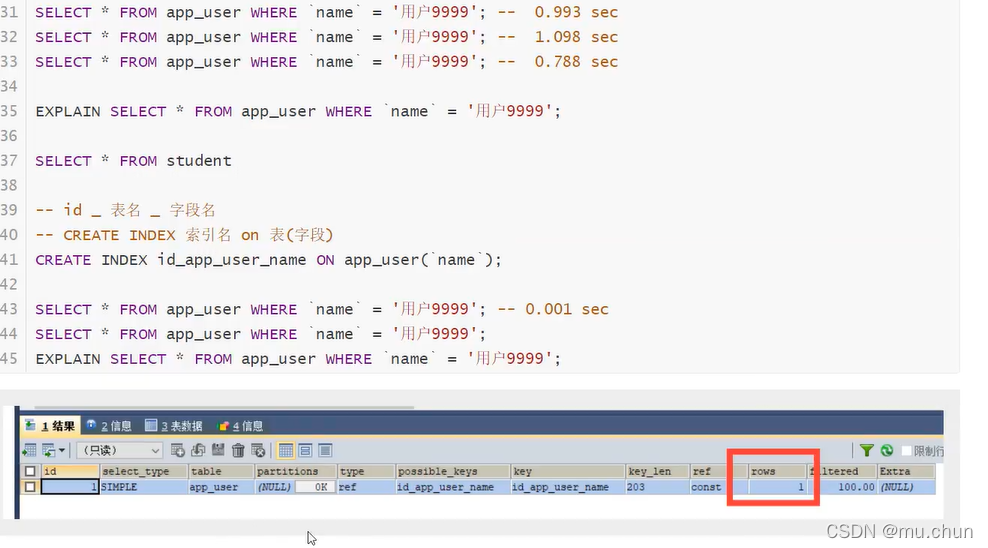Open the 4 信息 info tab
Viewport: 988px width, 548px height.
(x=239, y=426)
